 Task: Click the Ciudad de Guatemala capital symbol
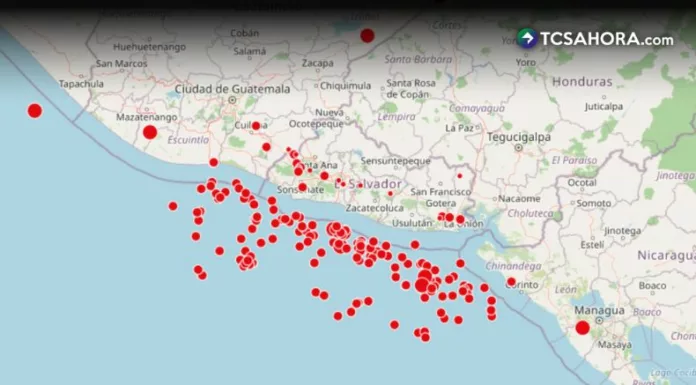[x=232, y=100]
